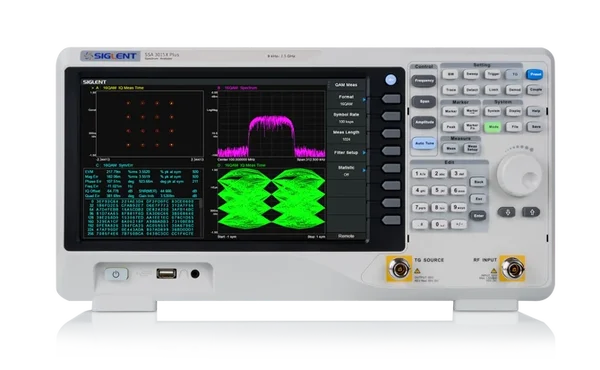The width and height of the screenshot is (600, 370).
Task: Click the Display key
Action: click(x=514, y=111)
